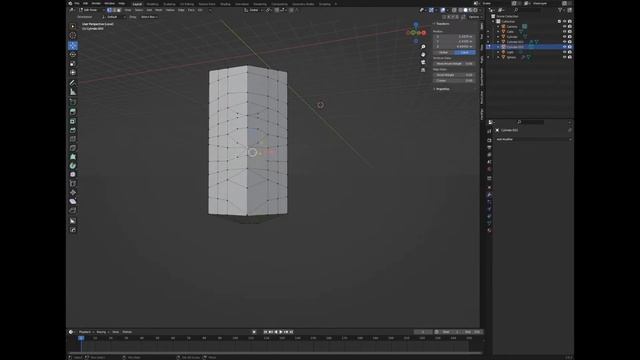The width and height of the screenshot is (640, 360).
Task: Open the File menu
Action: tap(77, 3)
